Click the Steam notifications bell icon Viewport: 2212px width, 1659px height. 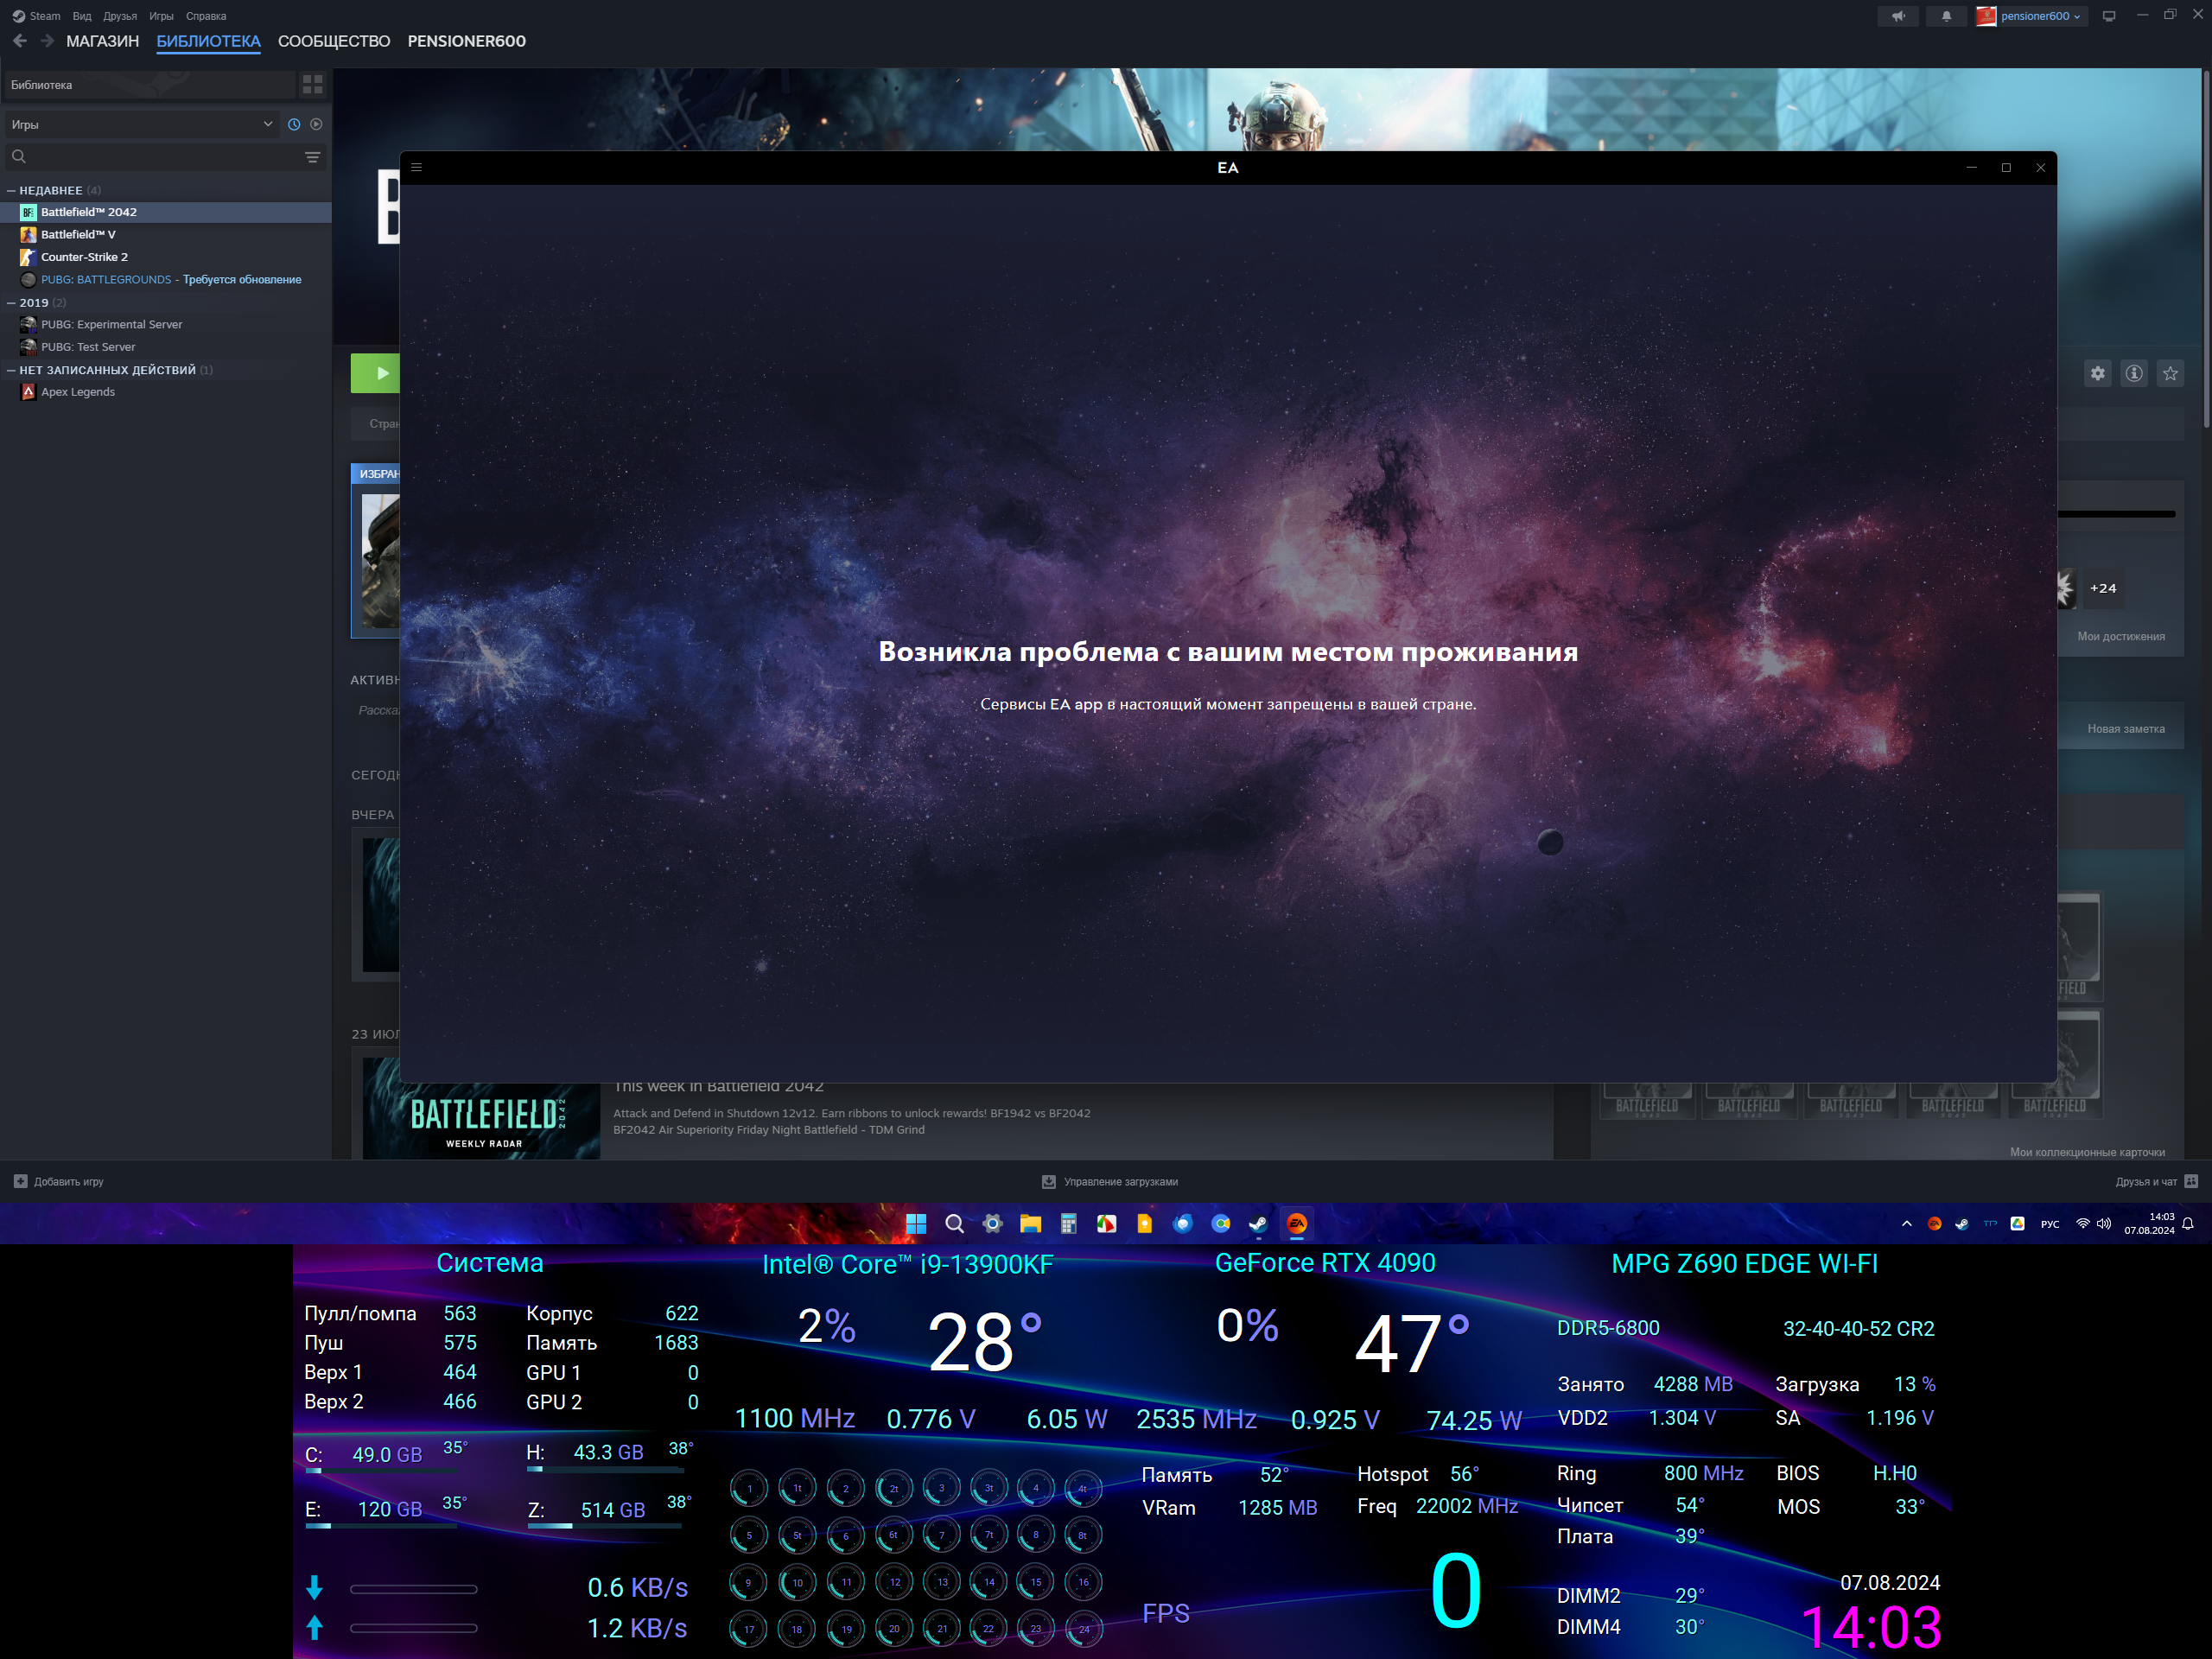pos(1946,16)
